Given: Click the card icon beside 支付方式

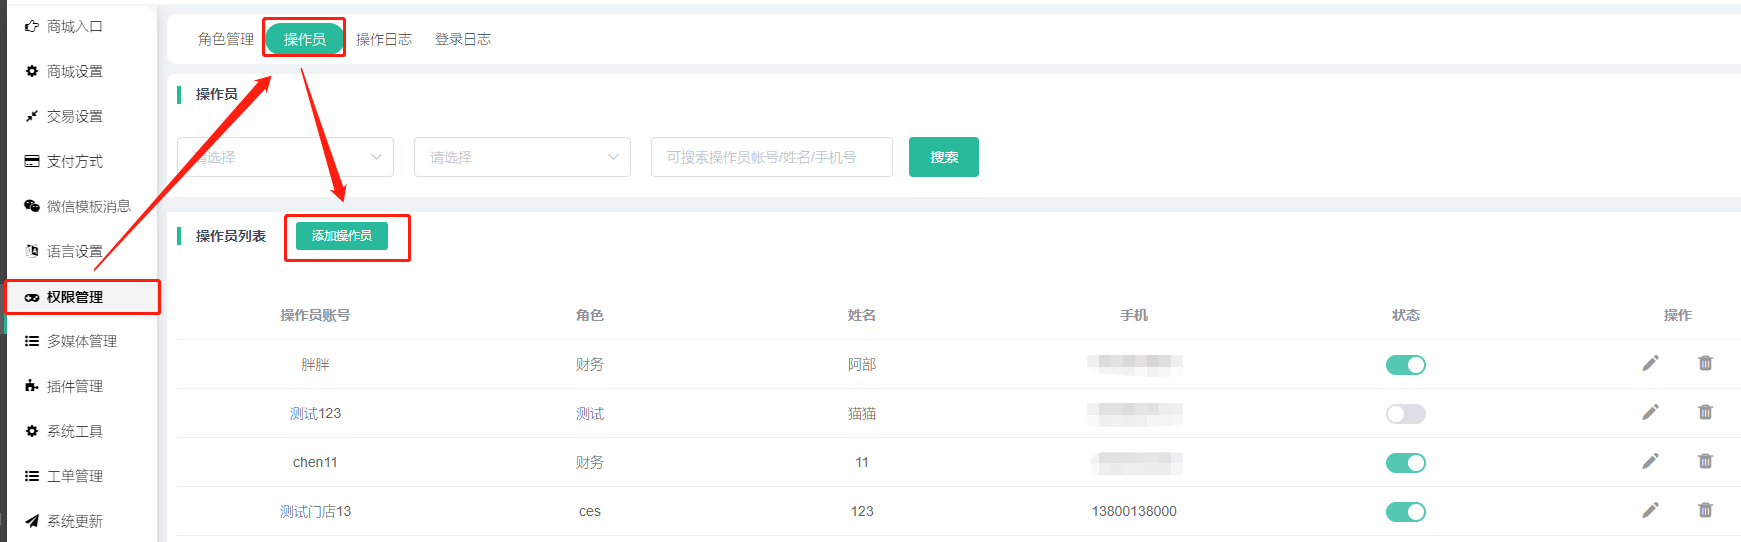Looking at the screenshot, I should 32,161.
